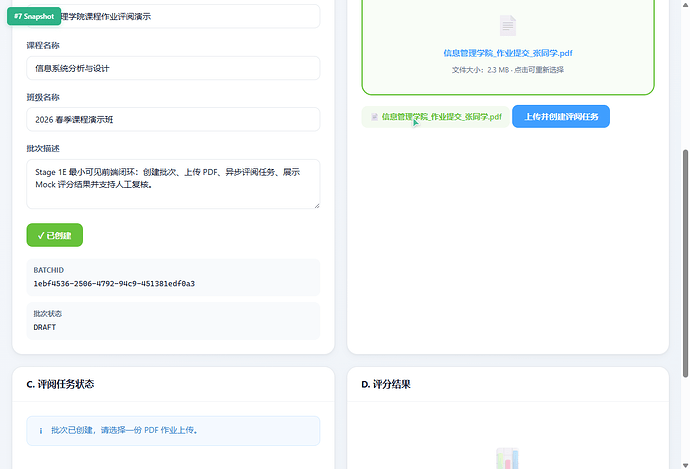Click the D. 评分结果 heading
Screen dimensions: 690x469
386,384
